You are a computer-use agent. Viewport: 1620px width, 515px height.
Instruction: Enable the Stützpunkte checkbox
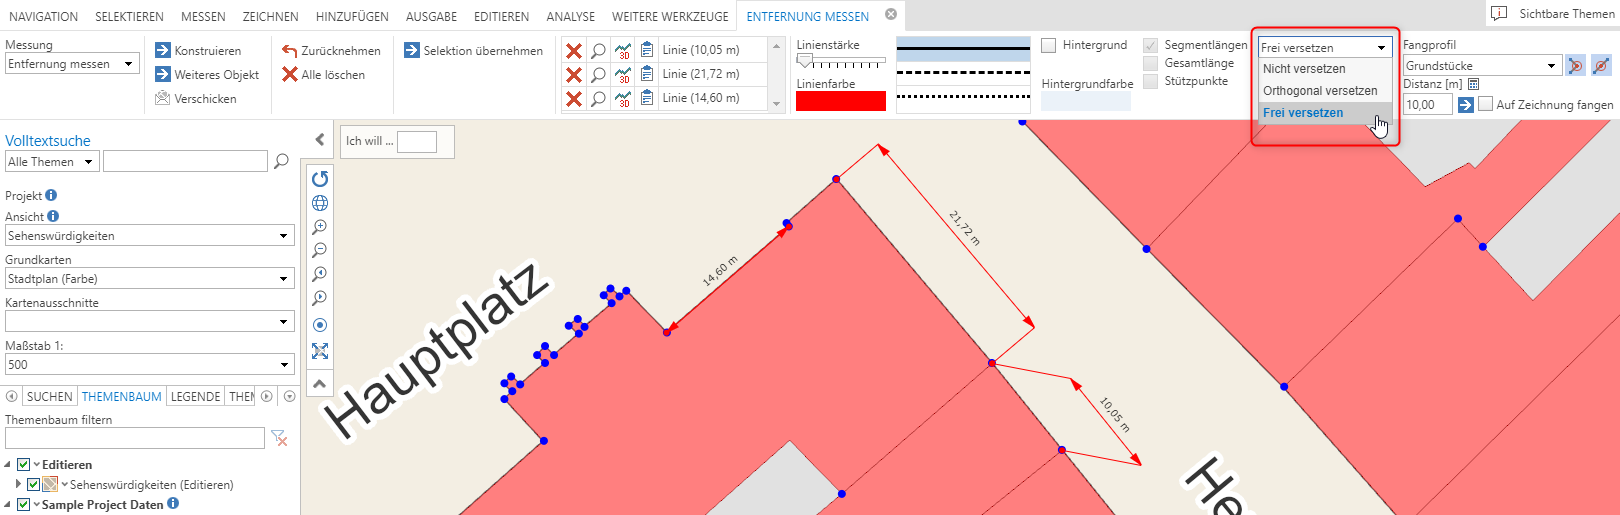pos(1151,81)
